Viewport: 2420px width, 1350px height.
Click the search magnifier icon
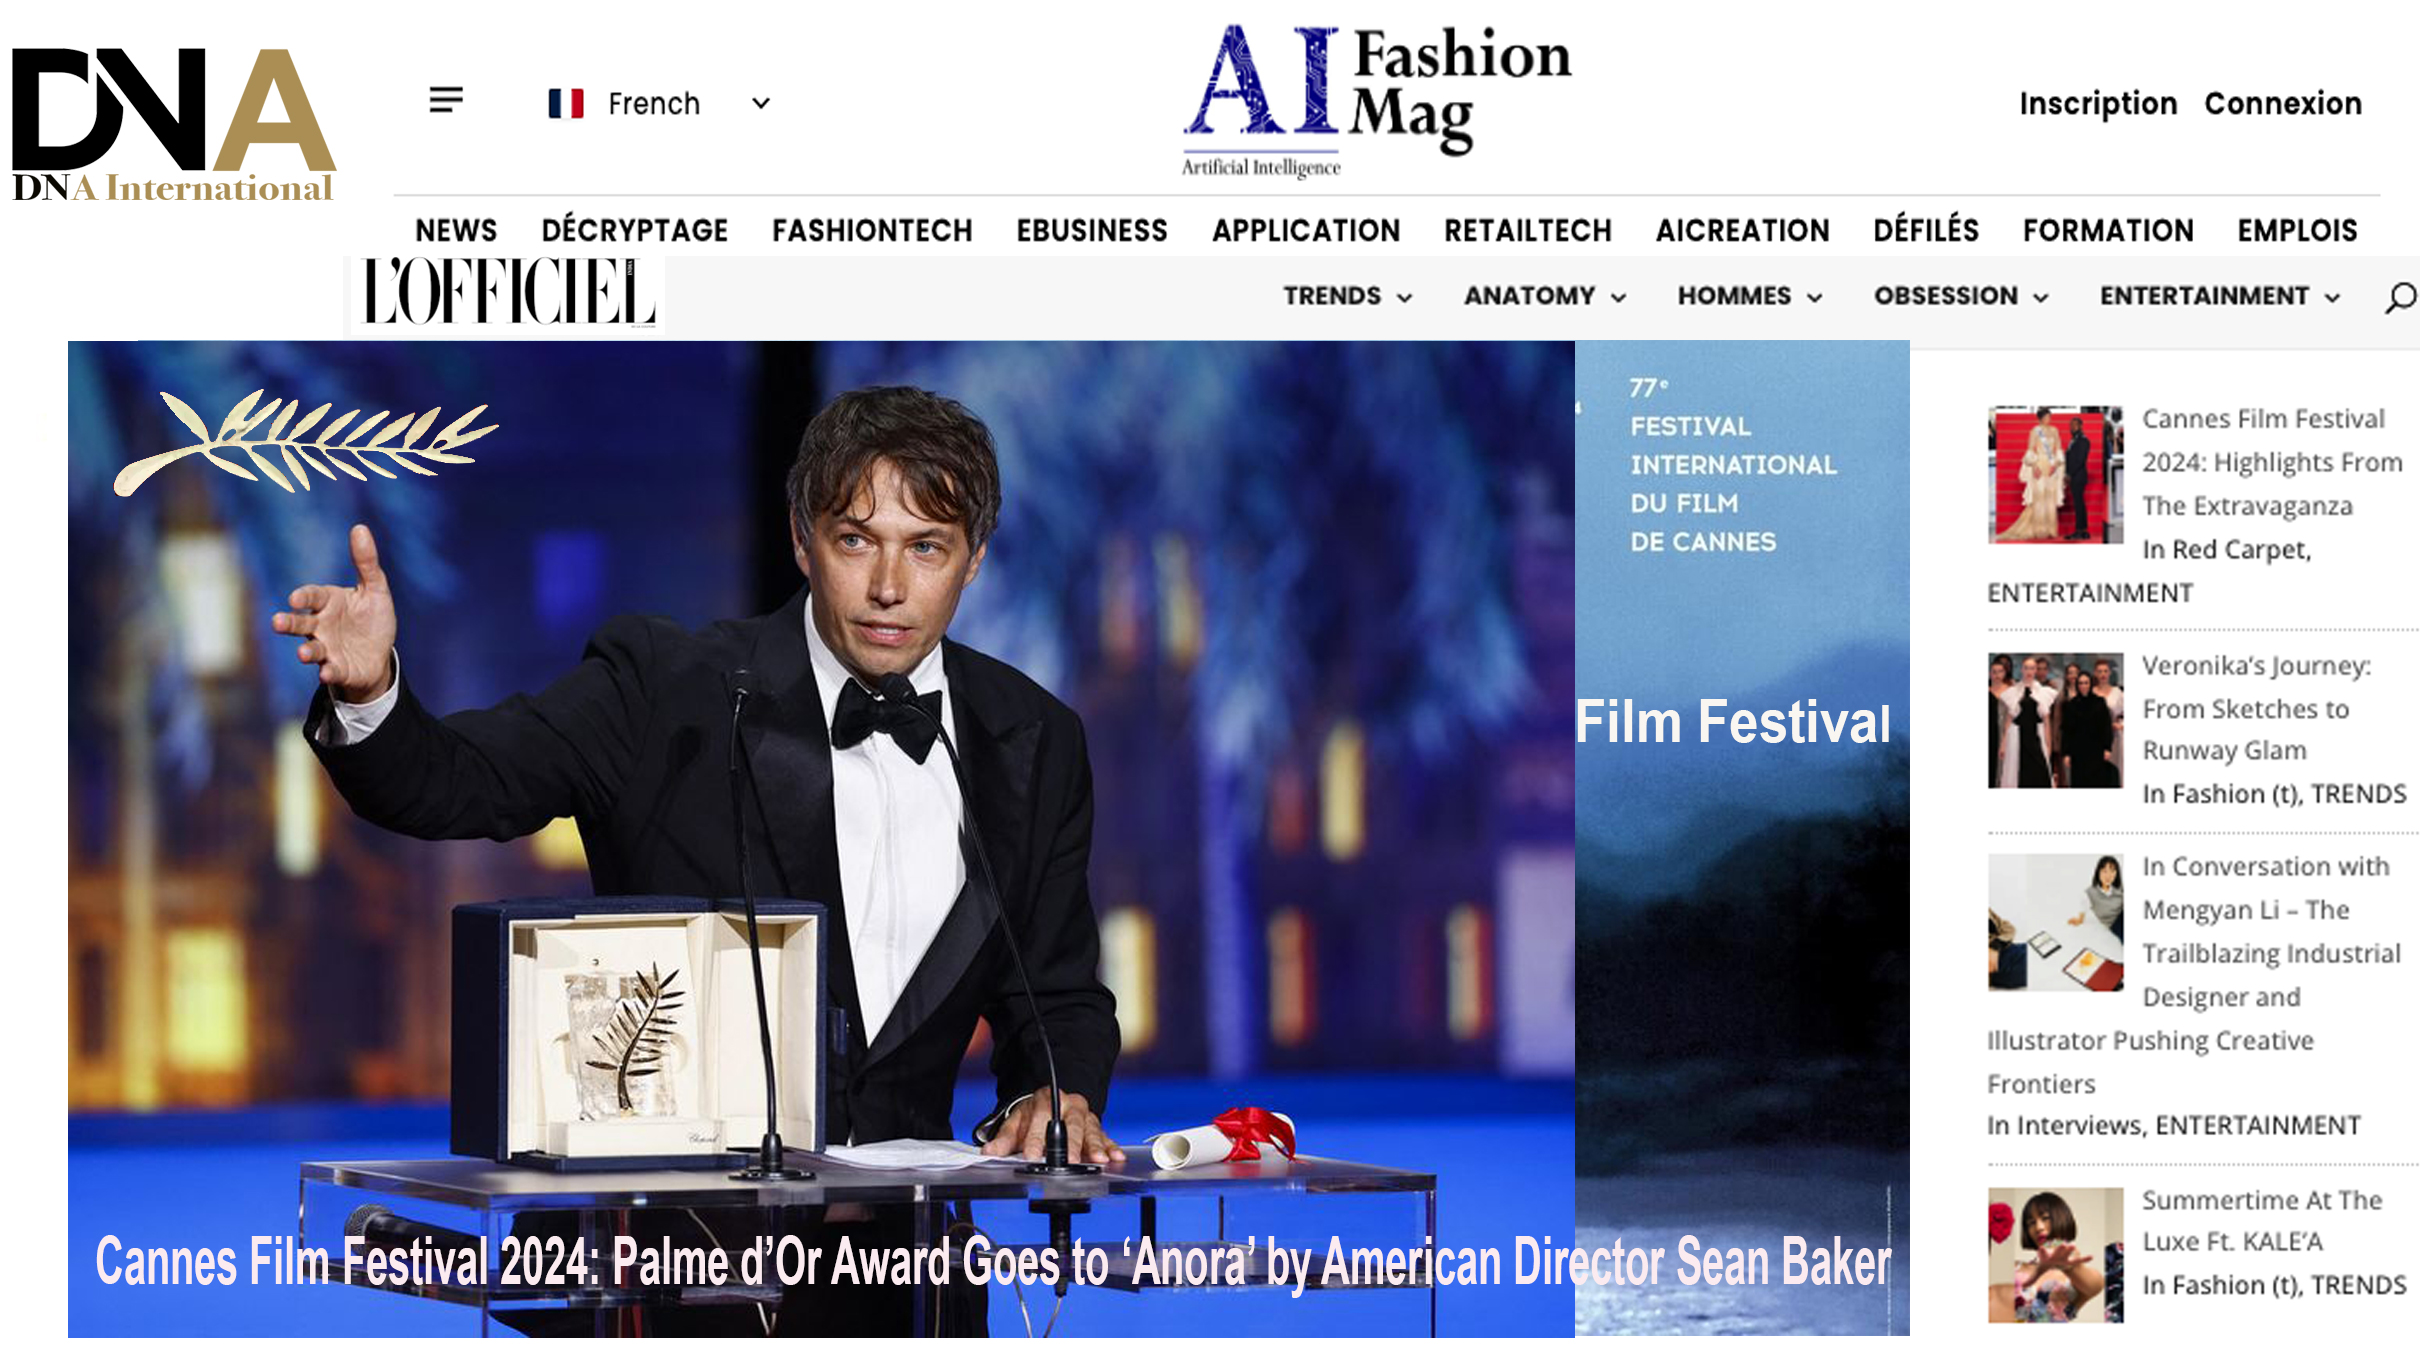tap(2400, 297)
